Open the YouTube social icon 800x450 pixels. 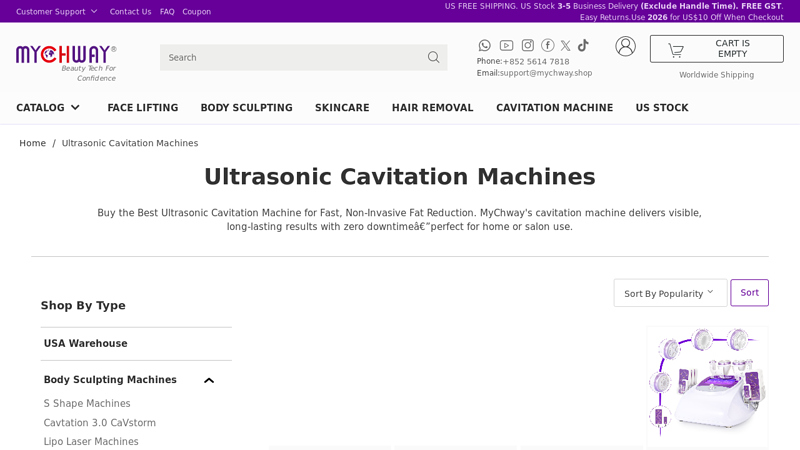[506, 45]
